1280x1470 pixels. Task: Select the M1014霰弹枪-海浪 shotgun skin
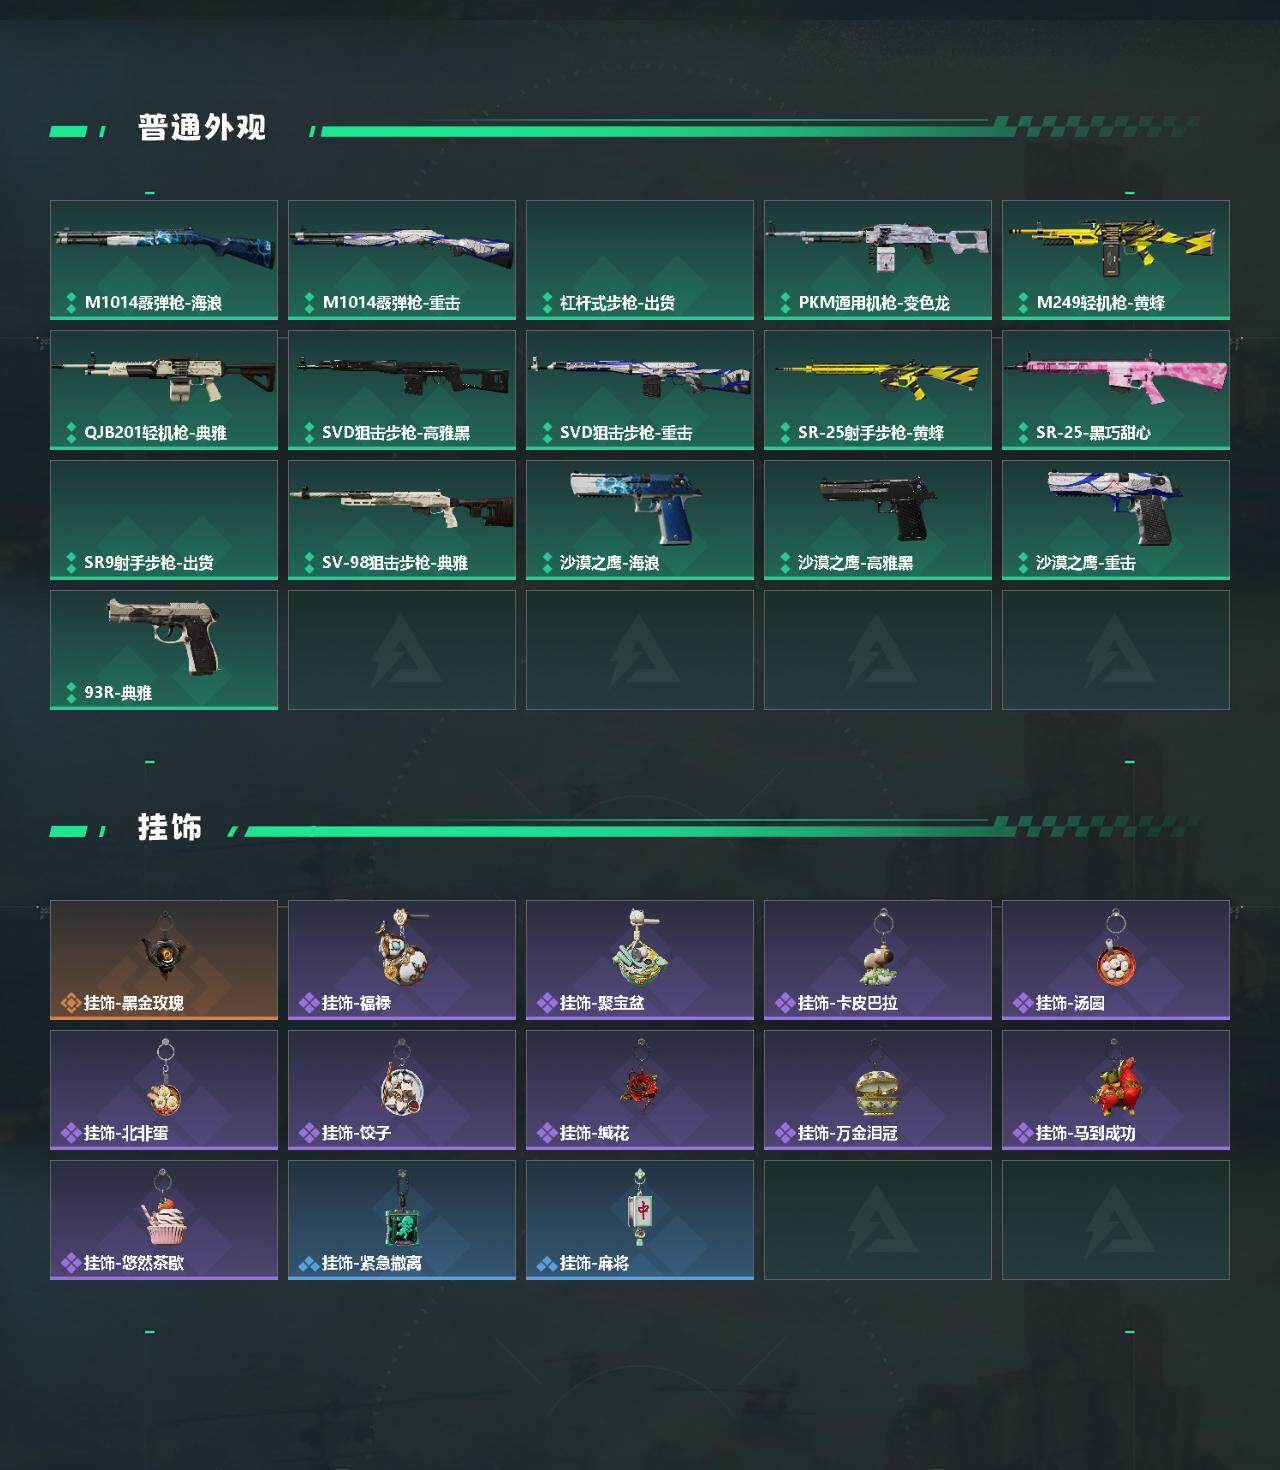tap(164, 260)
